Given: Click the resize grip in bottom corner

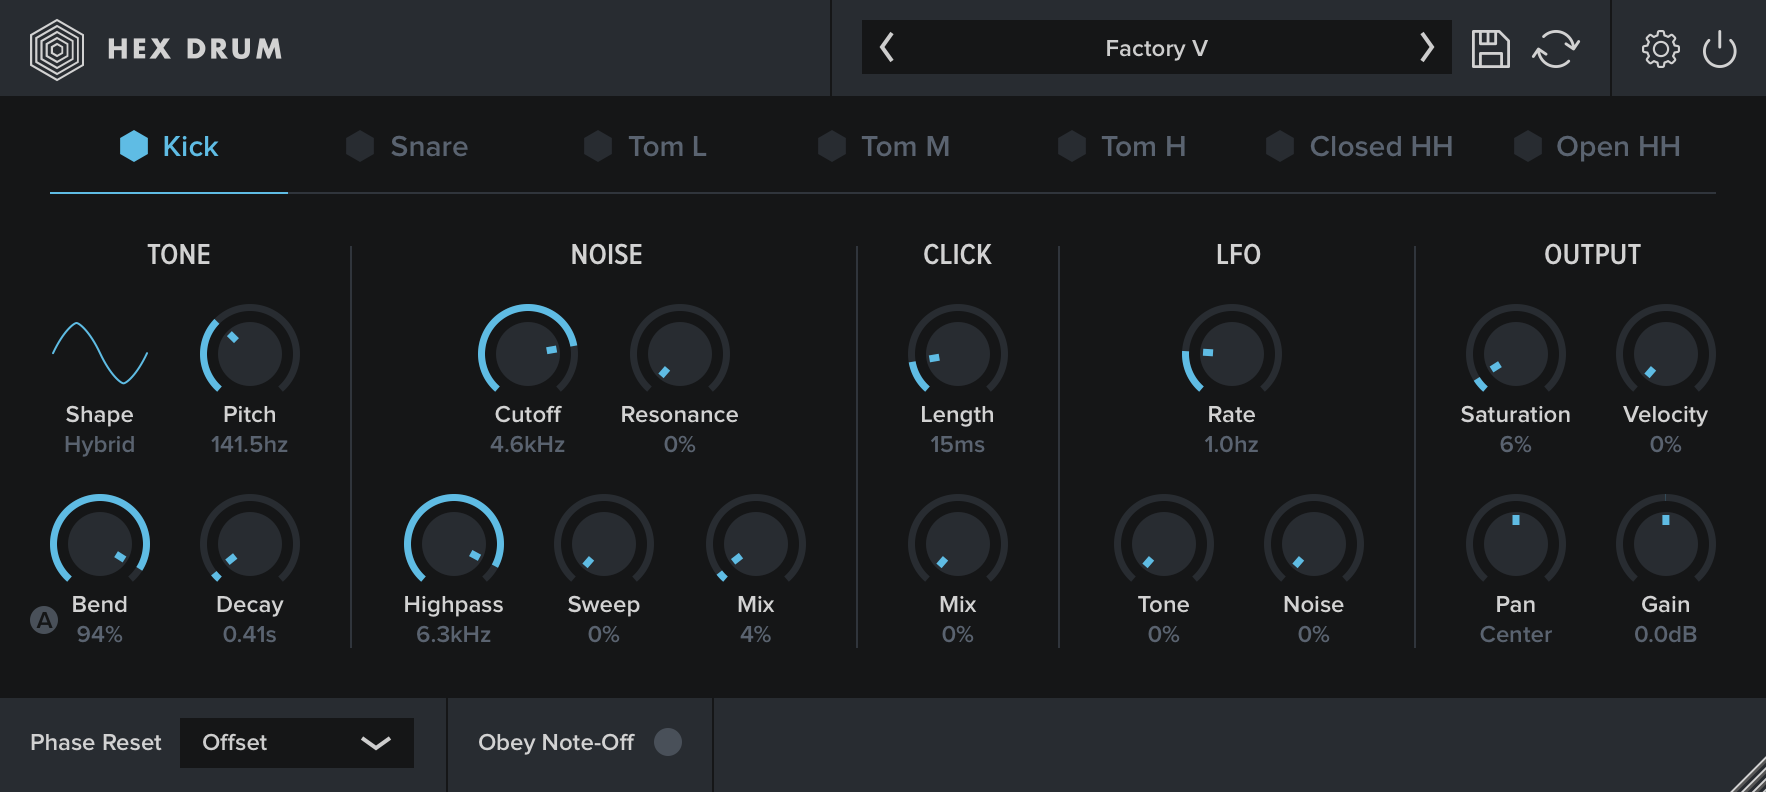Looking at the screenshot, I should (x=1748, y=775).
